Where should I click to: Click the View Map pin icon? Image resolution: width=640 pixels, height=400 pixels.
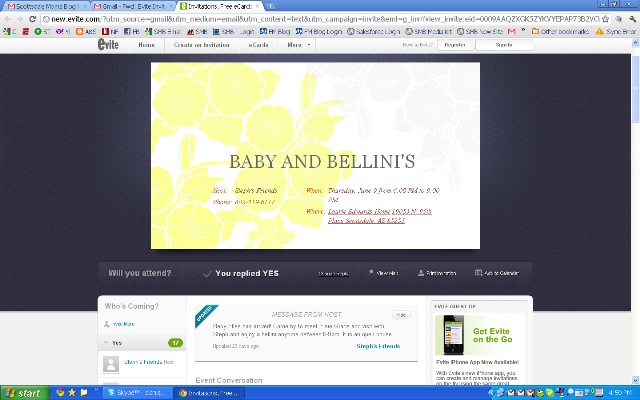pyautogui.click(x=371, y=273)
